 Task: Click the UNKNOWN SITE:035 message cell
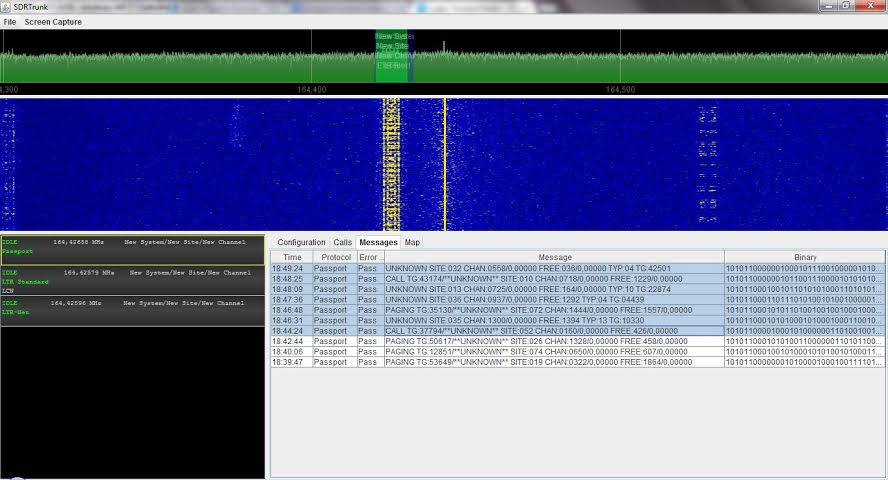(554, 320)
